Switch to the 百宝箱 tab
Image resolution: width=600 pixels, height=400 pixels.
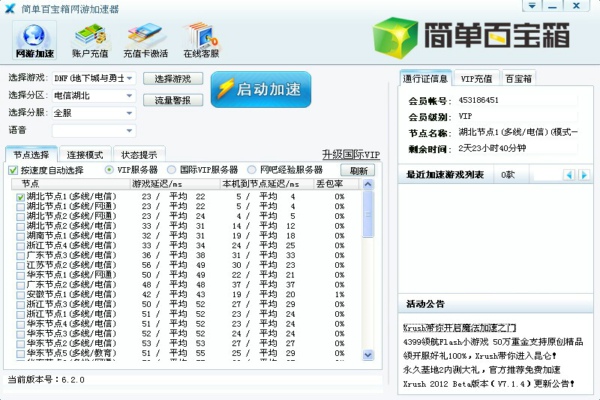point(518,78)
